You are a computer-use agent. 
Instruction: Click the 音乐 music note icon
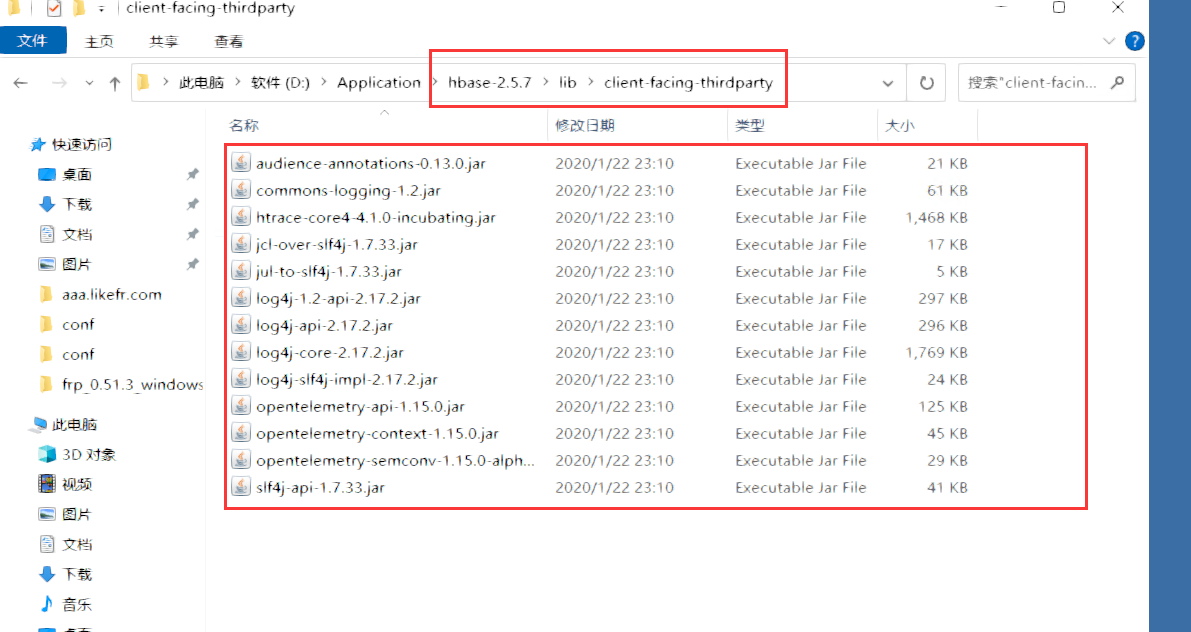[47, 604]
